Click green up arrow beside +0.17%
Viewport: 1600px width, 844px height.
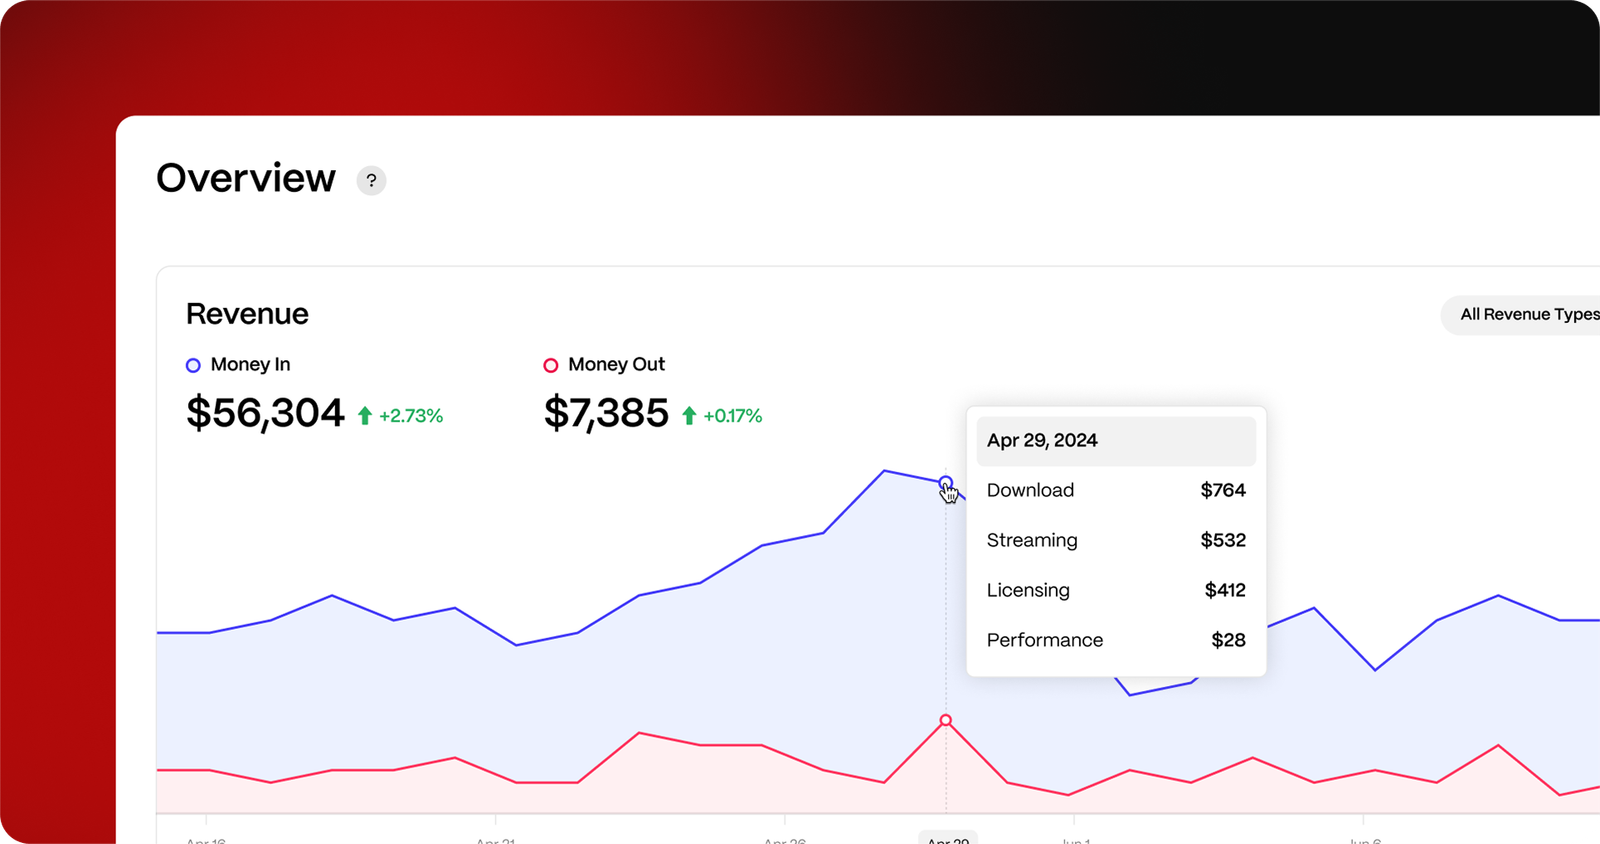coord(689,416)
